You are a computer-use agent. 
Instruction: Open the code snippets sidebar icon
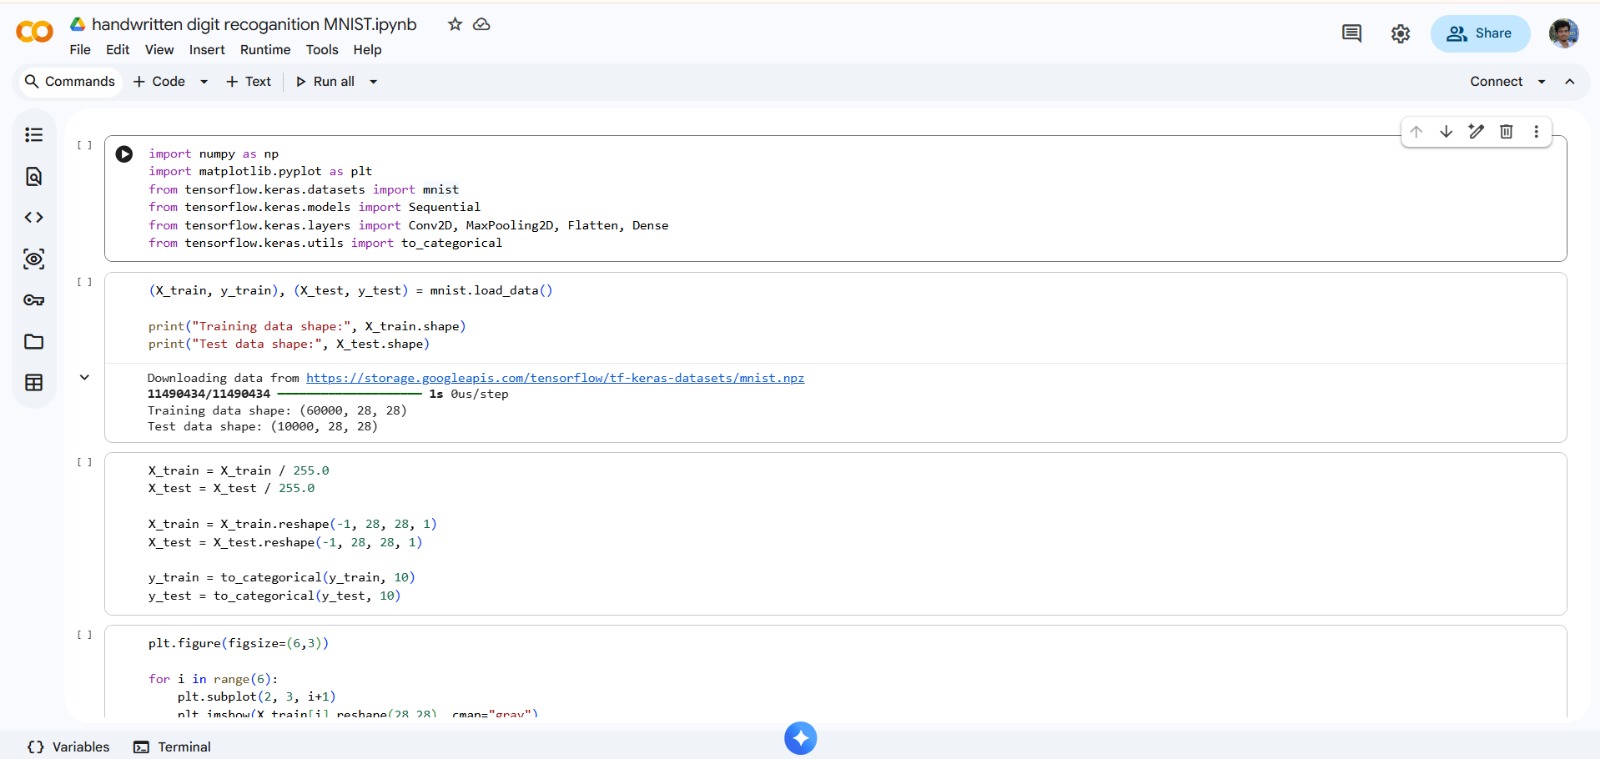tap(34, 218)
